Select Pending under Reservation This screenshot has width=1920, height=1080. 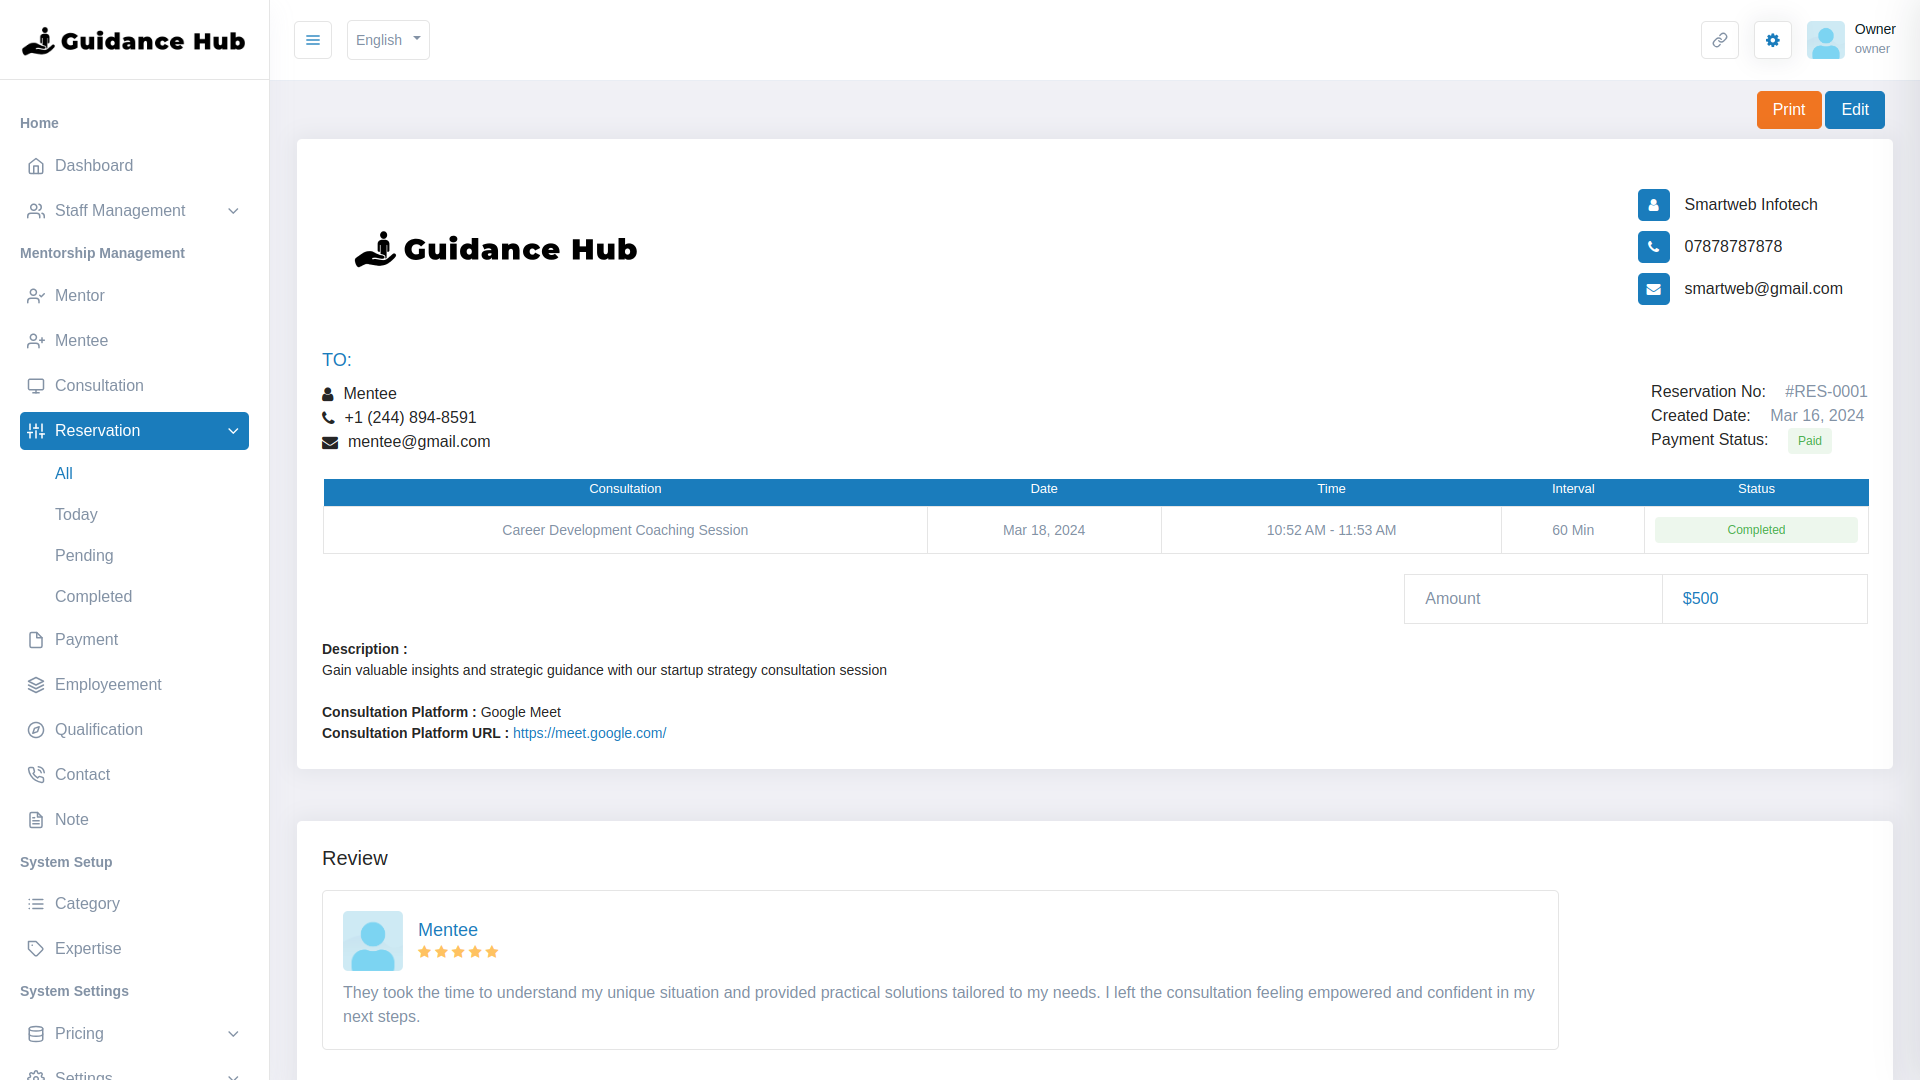coord(83,555)
